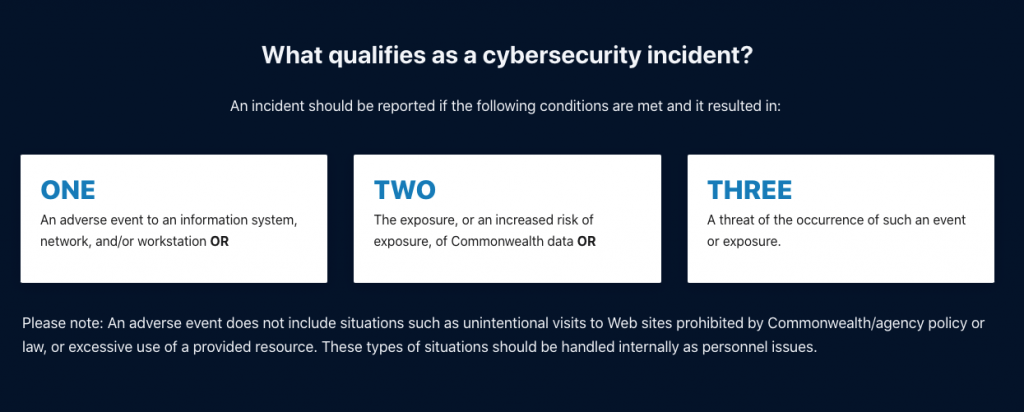The height and width of the screenshot is (412, 1024).
Task: Click the blue THREE title
Action: 750,190
